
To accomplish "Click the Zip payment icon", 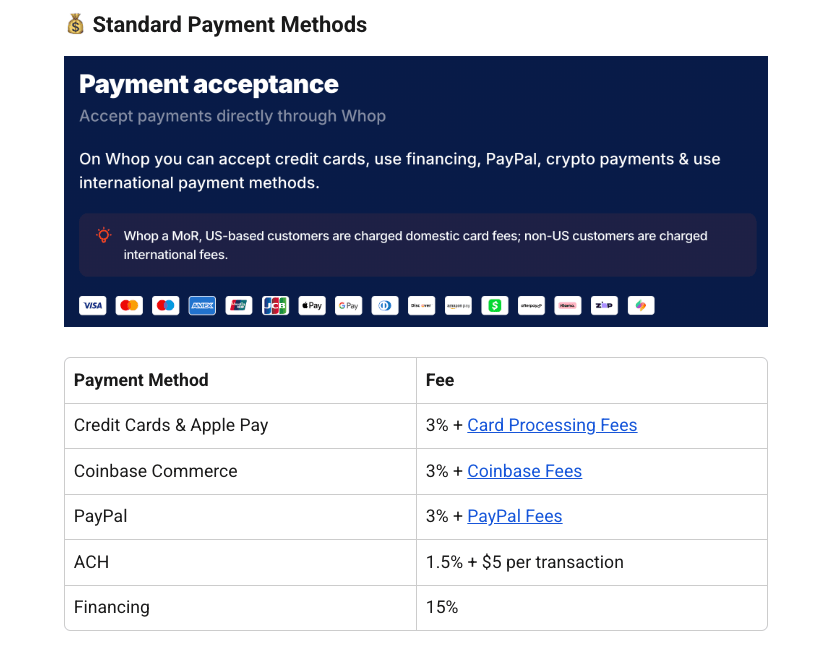I will [604, 305].
